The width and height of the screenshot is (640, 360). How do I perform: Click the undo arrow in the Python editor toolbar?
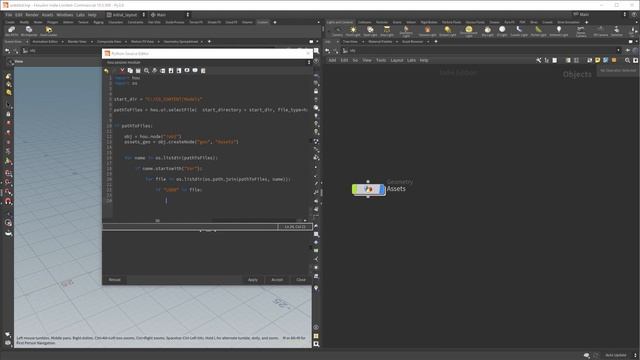coord(107,71)
